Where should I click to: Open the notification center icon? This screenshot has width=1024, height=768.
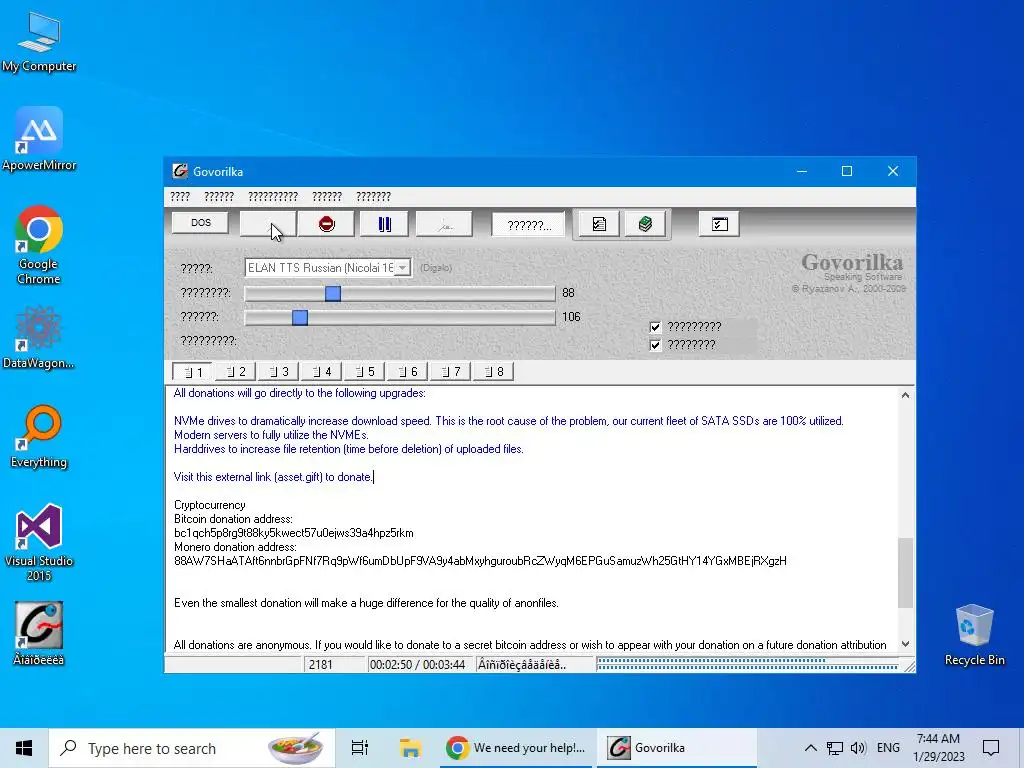point(991,748)
